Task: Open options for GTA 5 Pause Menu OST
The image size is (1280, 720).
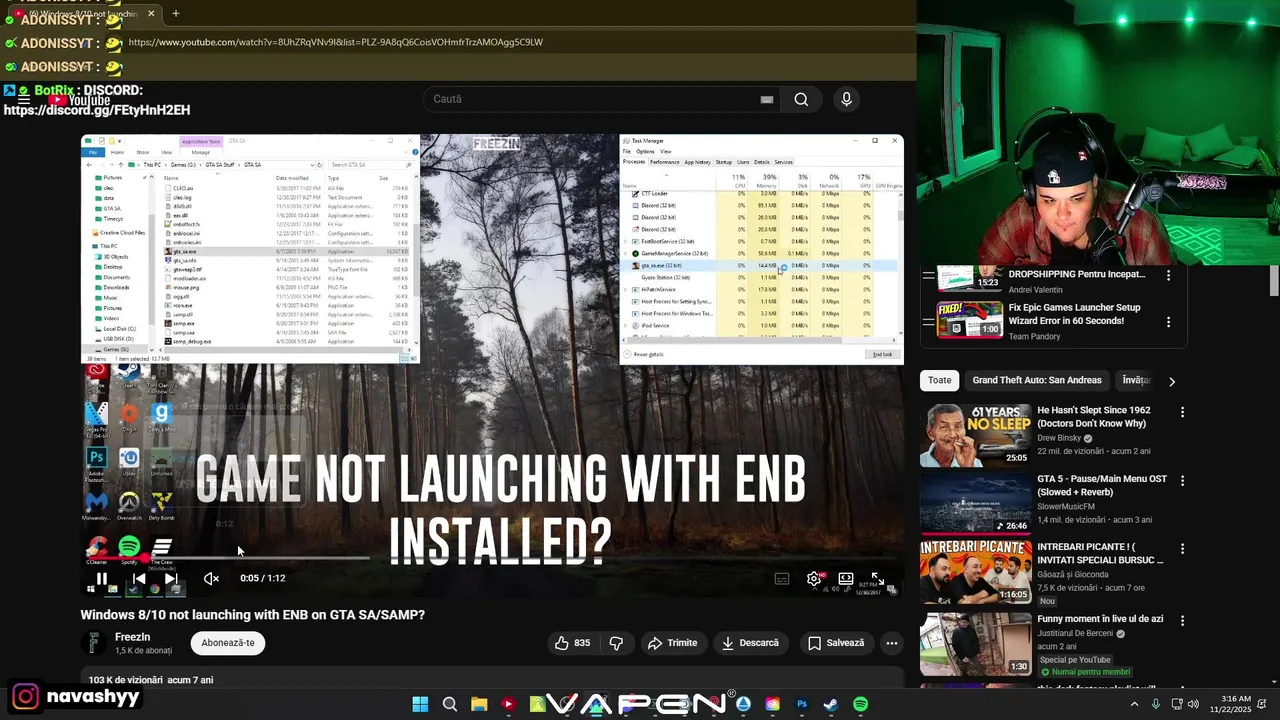Action: coord(1182,481)
